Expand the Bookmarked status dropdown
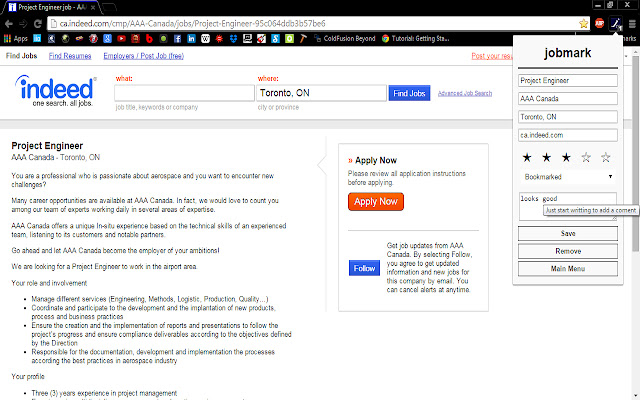The width and height of the screenshot is (640, 400). click(x=568, y=177)
